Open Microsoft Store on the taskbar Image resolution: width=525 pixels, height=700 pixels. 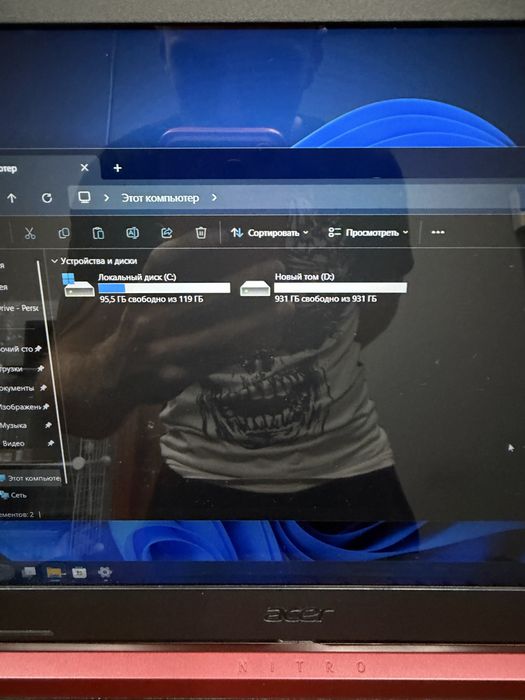(x=79, y=572)
